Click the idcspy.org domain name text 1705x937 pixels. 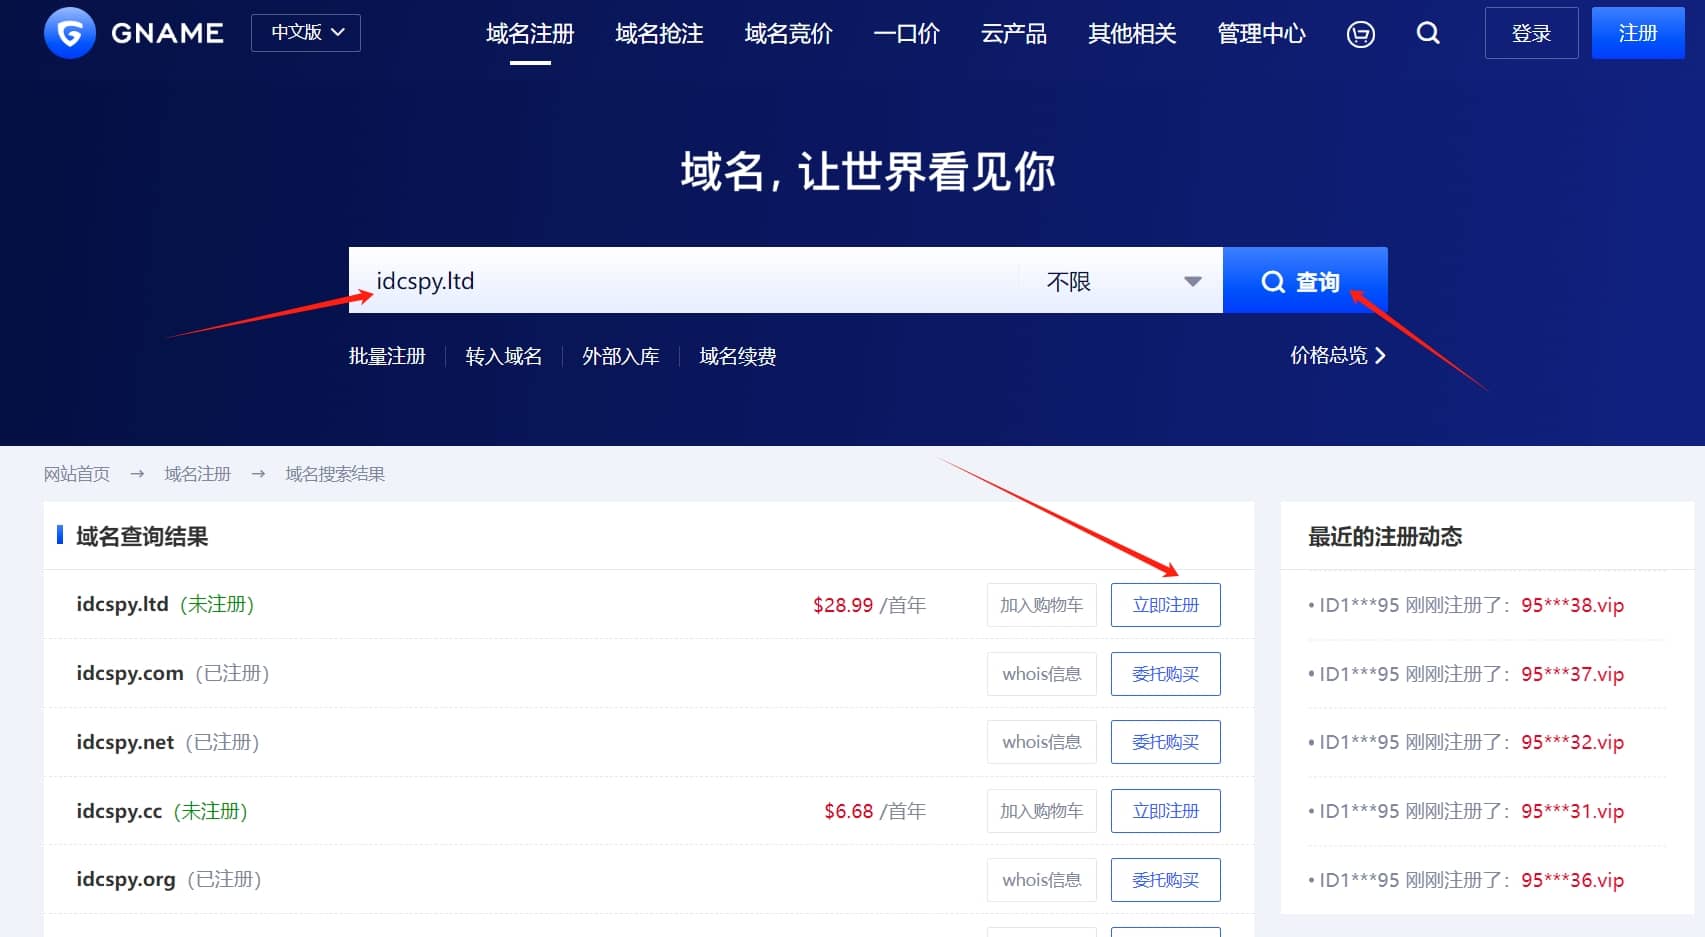click(x=126, y=879)
